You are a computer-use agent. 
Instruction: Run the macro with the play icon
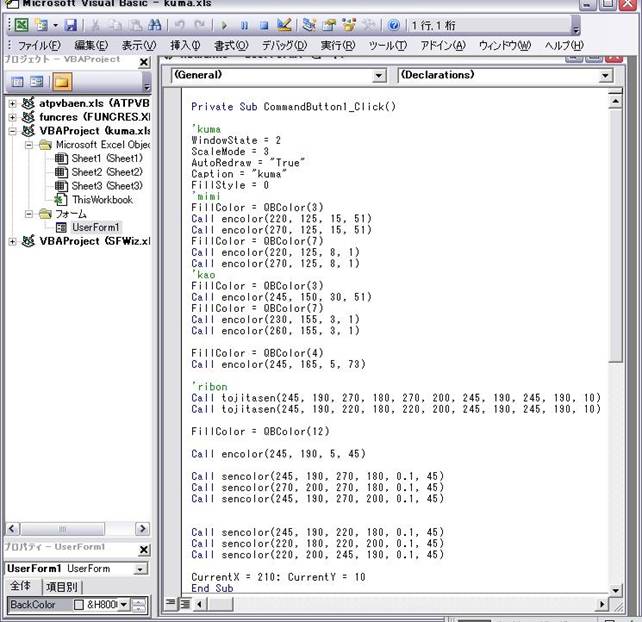[224, 25]
